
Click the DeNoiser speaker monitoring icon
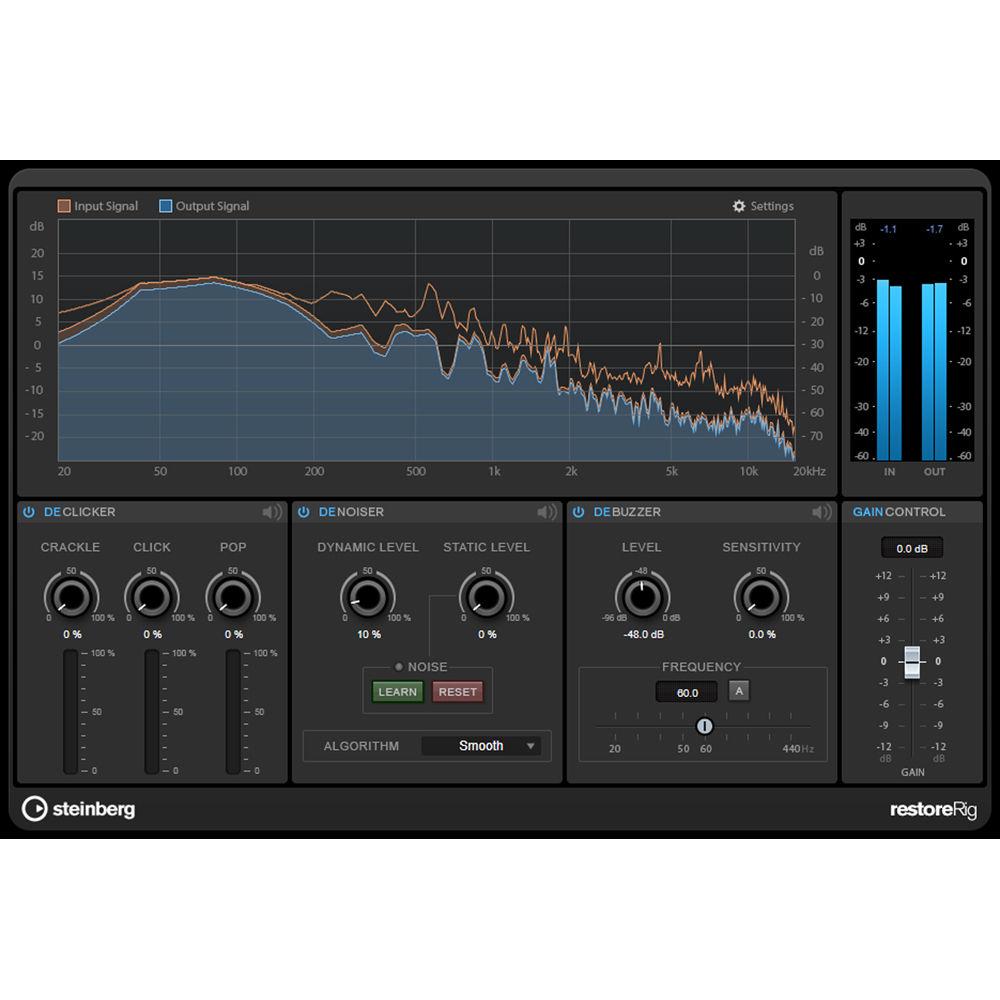click(547, 511)
